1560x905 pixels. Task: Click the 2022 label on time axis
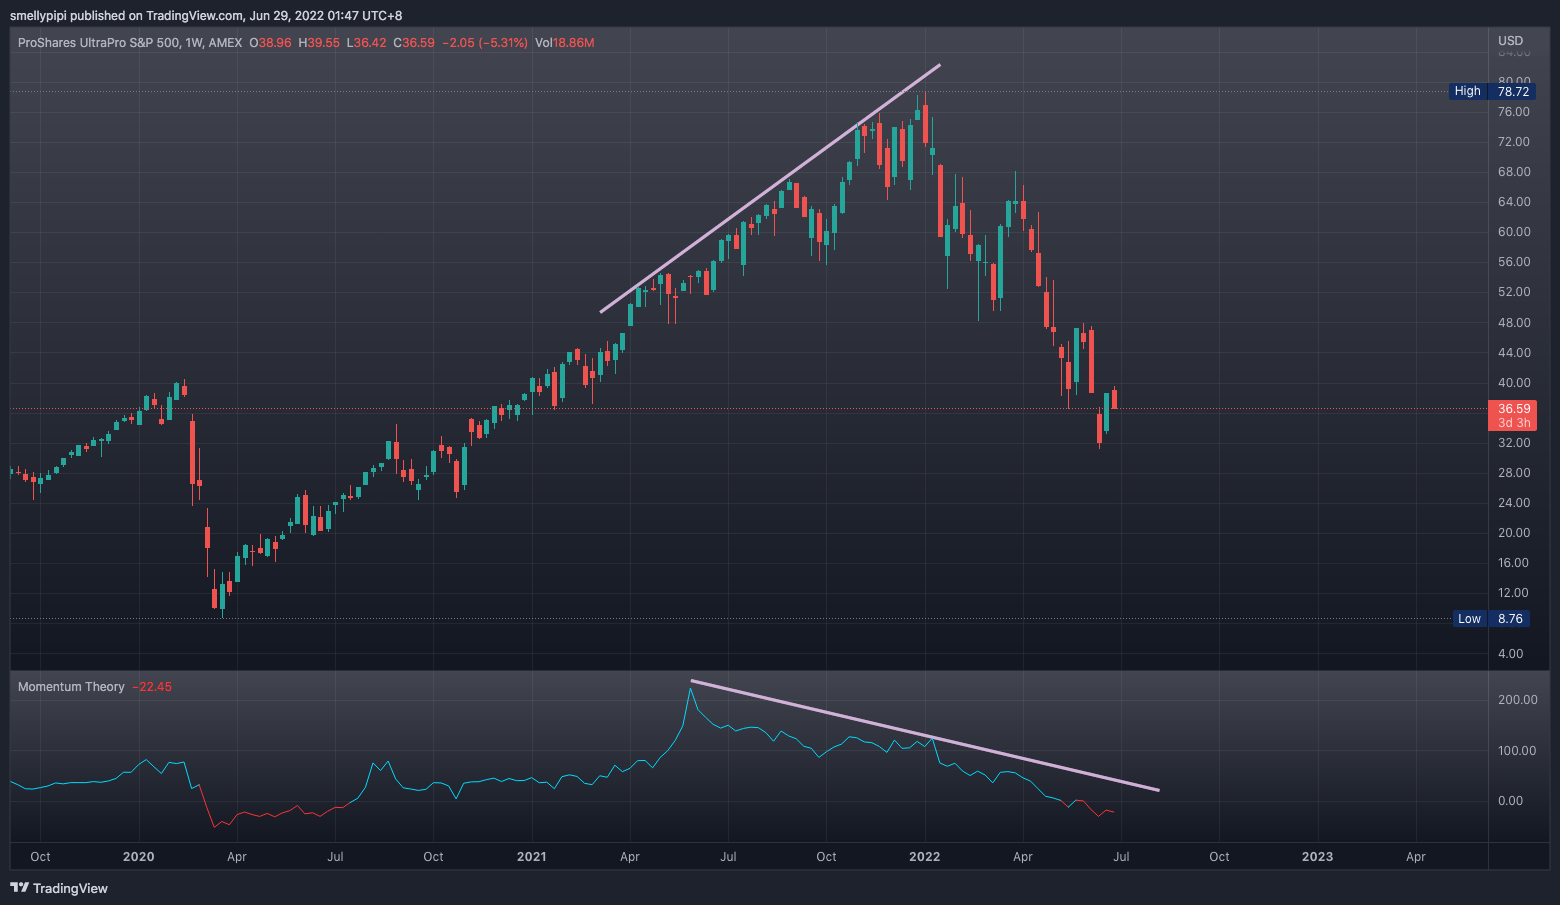924,857
